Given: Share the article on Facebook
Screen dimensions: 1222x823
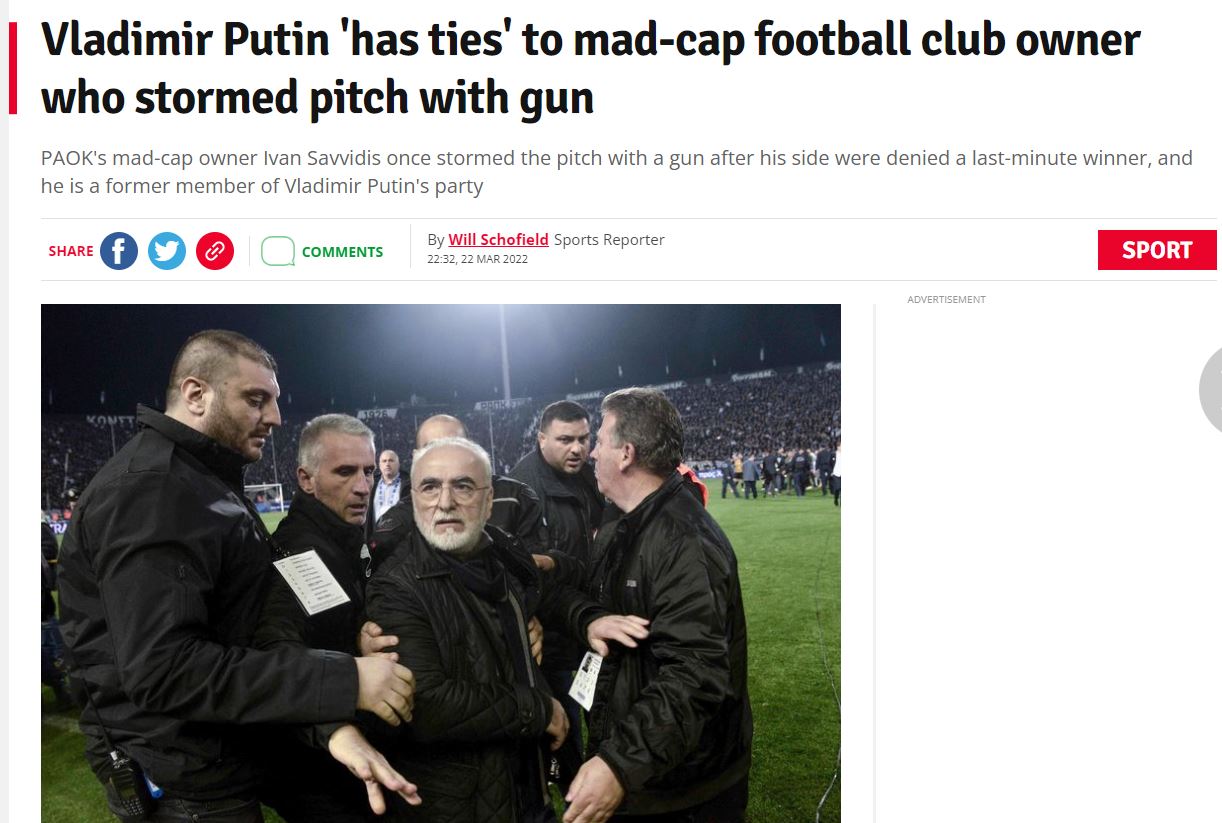Looking at the screenshot, I should point(119,251).
